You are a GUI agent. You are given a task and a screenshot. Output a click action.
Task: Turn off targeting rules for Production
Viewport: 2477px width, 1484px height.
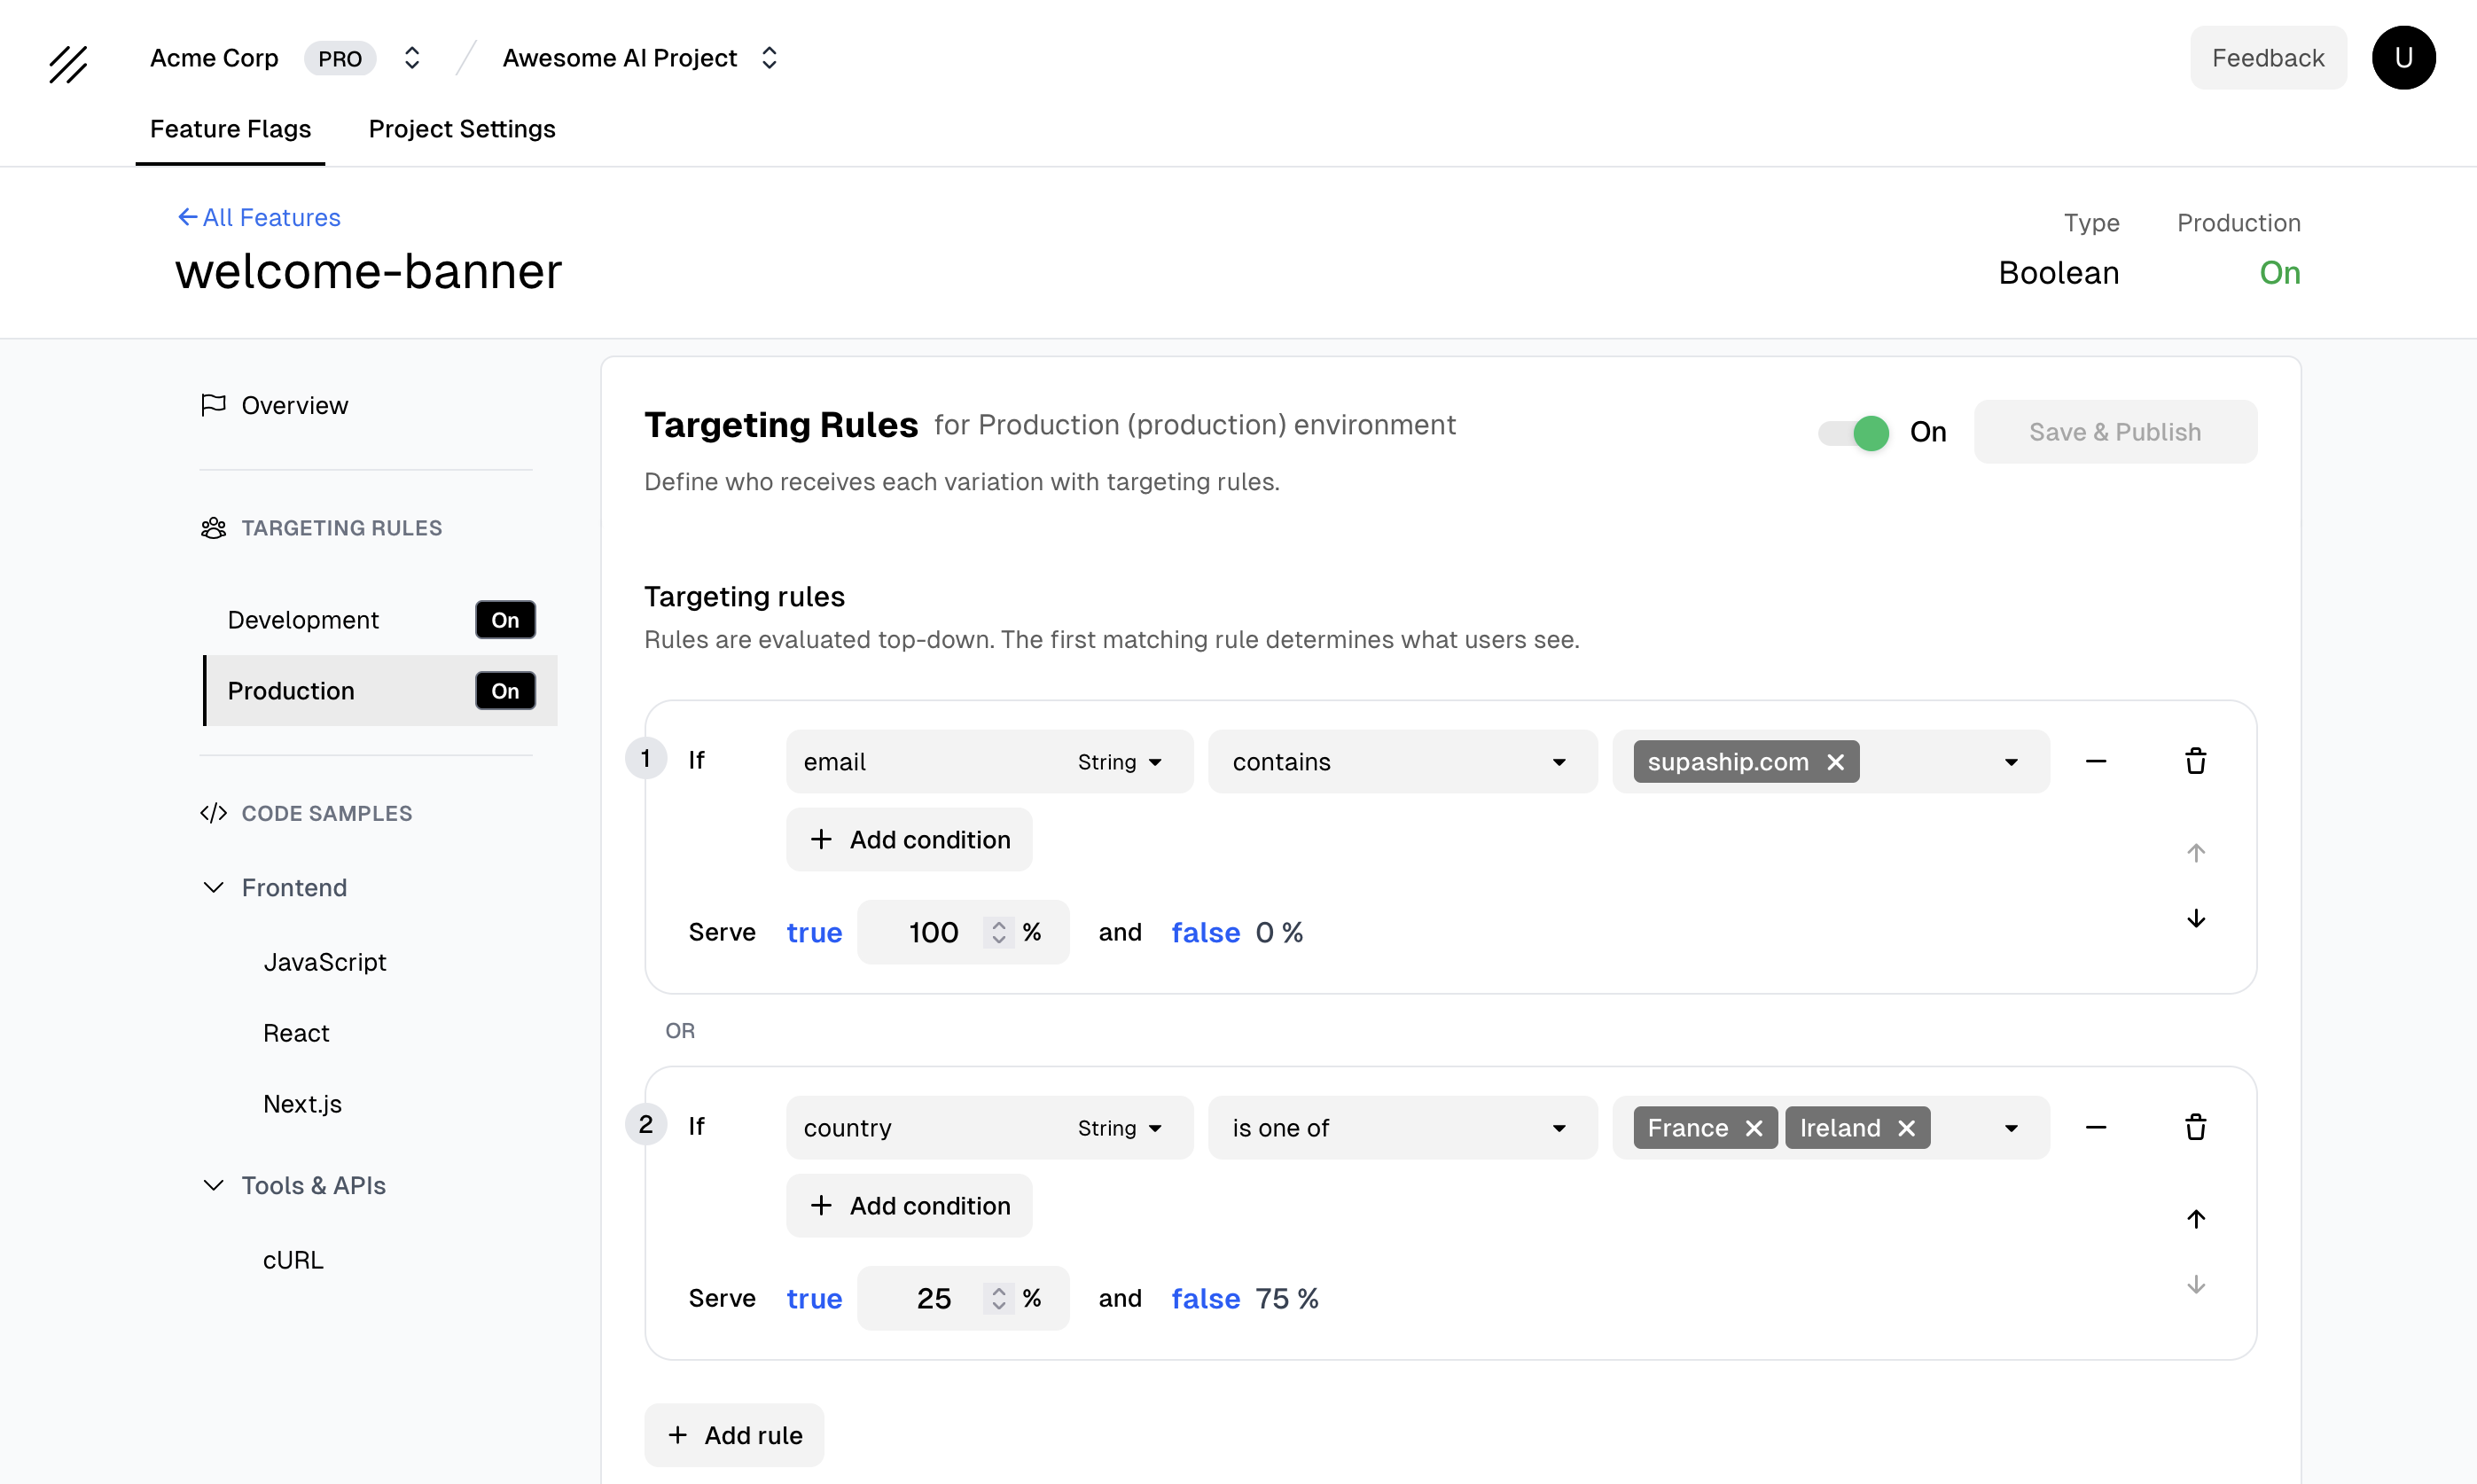pos(1852,431)
